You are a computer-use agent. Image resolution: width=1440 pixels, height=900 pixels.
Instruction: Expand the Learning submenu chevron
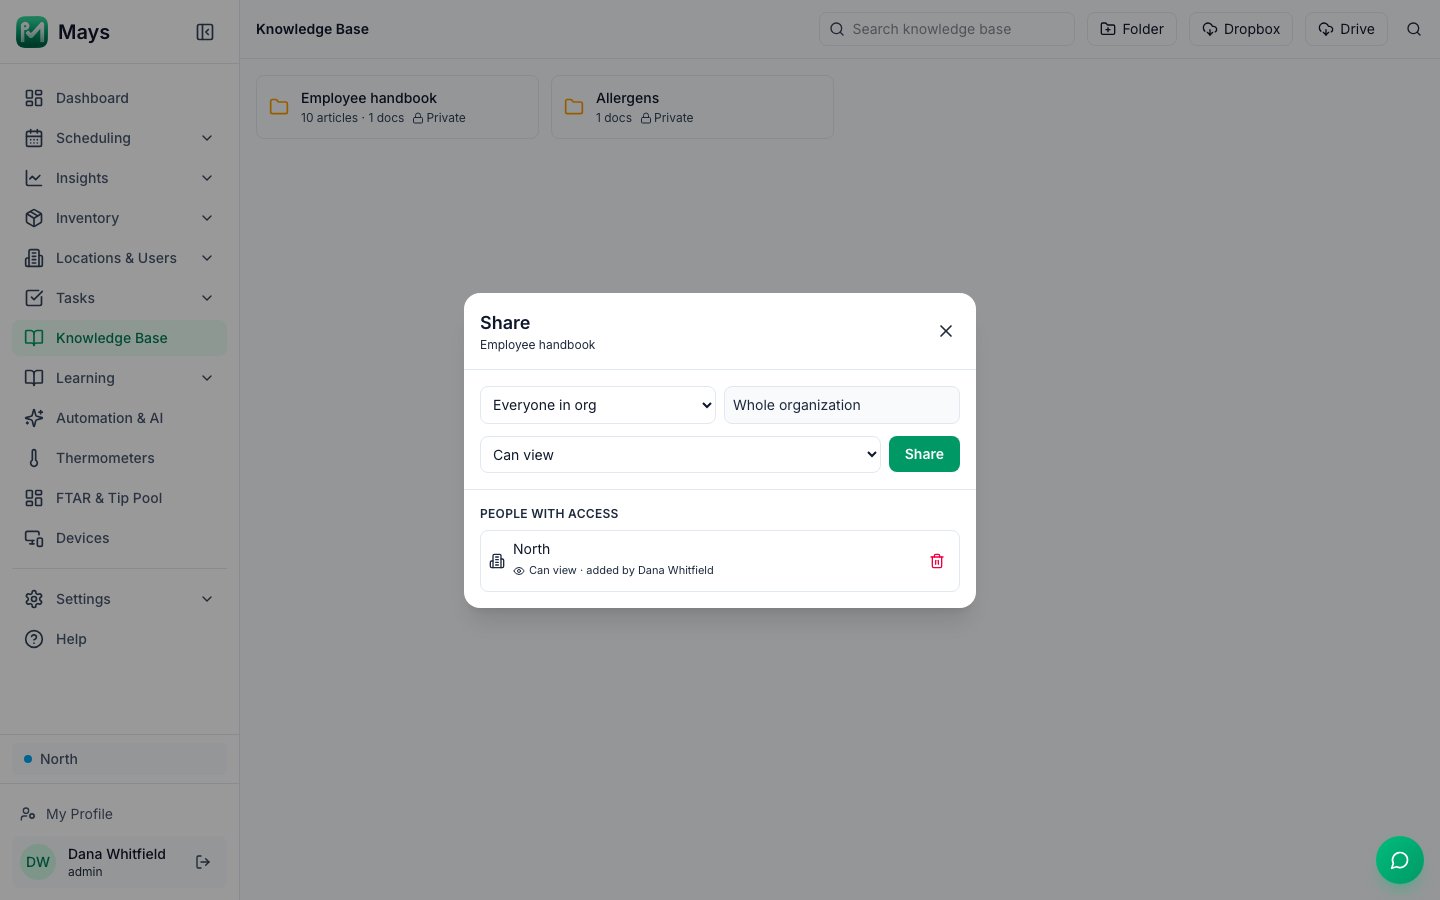coord(207,378)
